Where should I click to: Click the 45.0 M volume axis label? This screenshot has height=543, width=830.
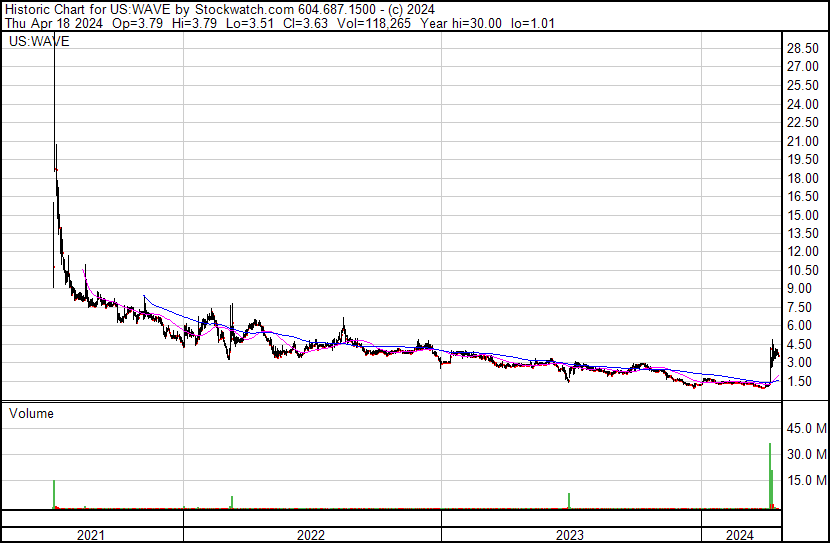[x=805, y=429]
